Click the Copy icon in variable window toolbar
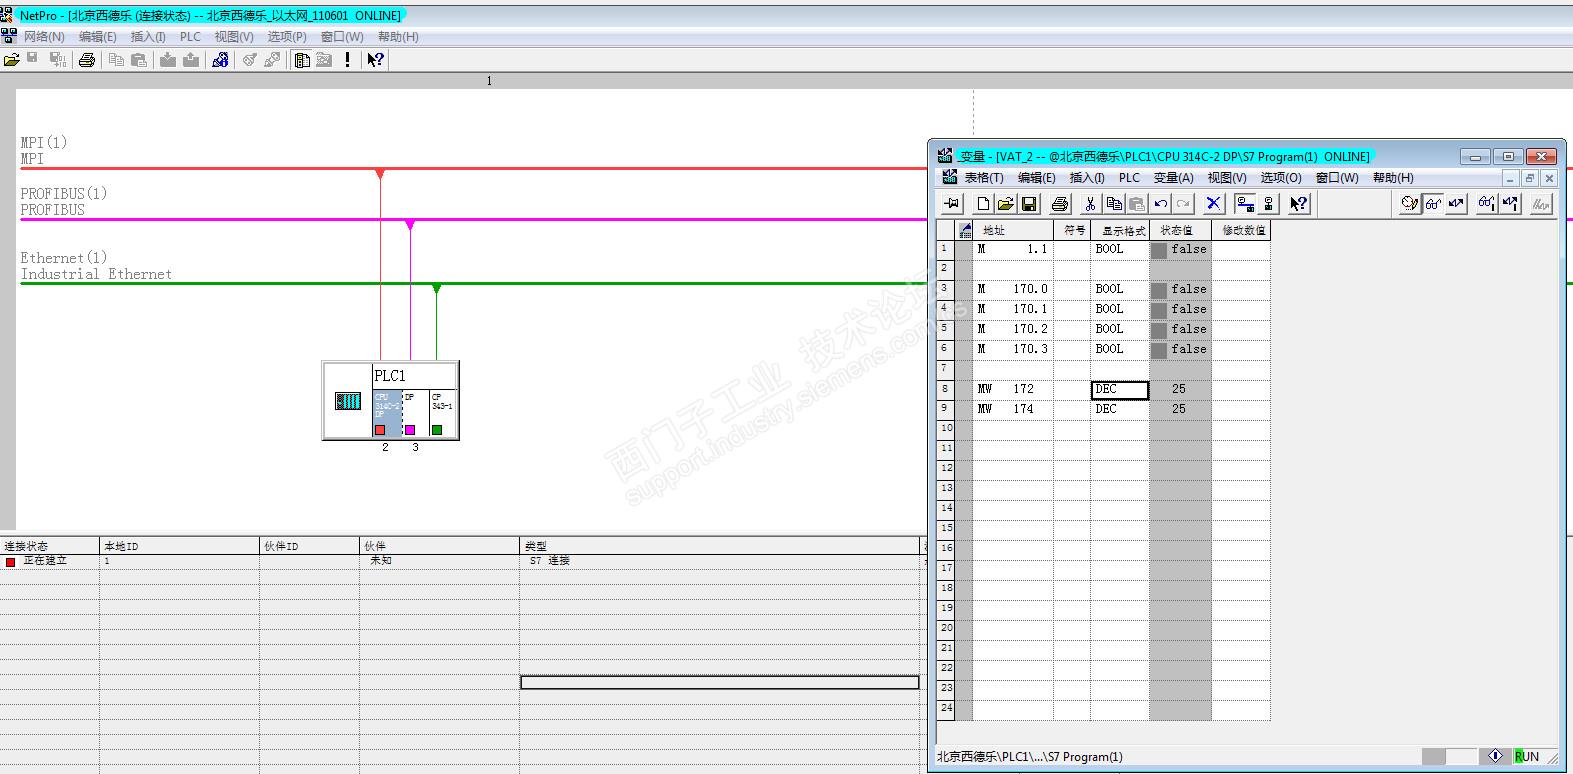Screen dimensions: 1573x774 [1113, 204]
